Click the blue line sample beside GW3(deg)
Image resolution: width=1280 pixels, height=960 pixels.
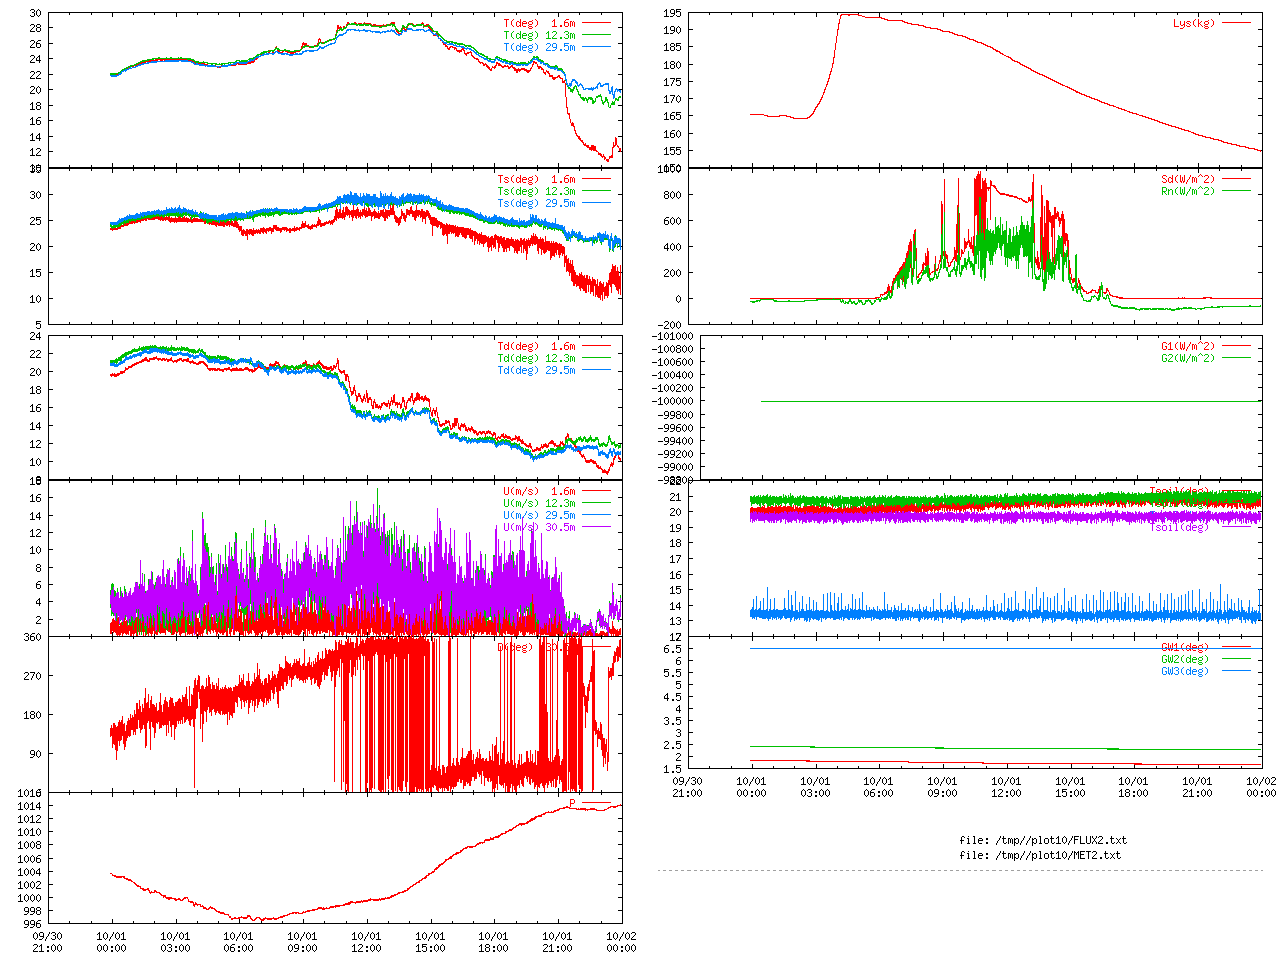(1236, 671)
